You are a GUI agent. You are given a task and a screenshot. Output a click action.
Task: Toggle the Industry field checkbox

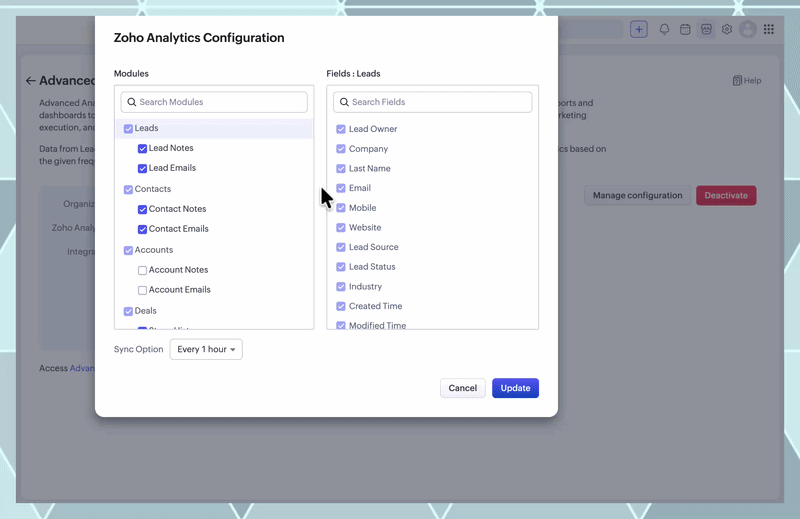click(341, 286)
